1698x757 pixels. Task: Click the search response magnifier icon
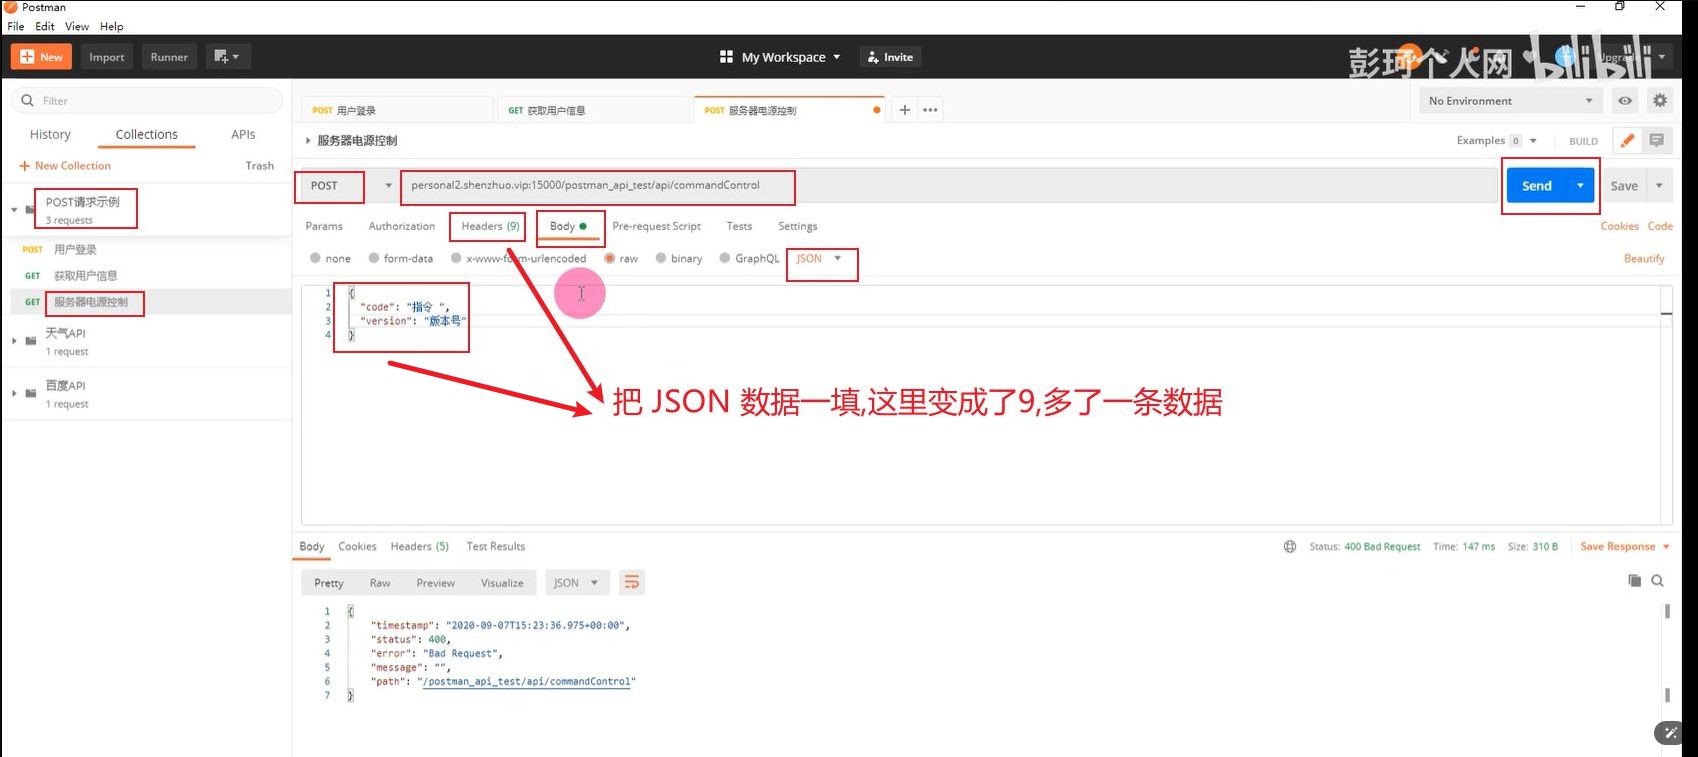1658,581
